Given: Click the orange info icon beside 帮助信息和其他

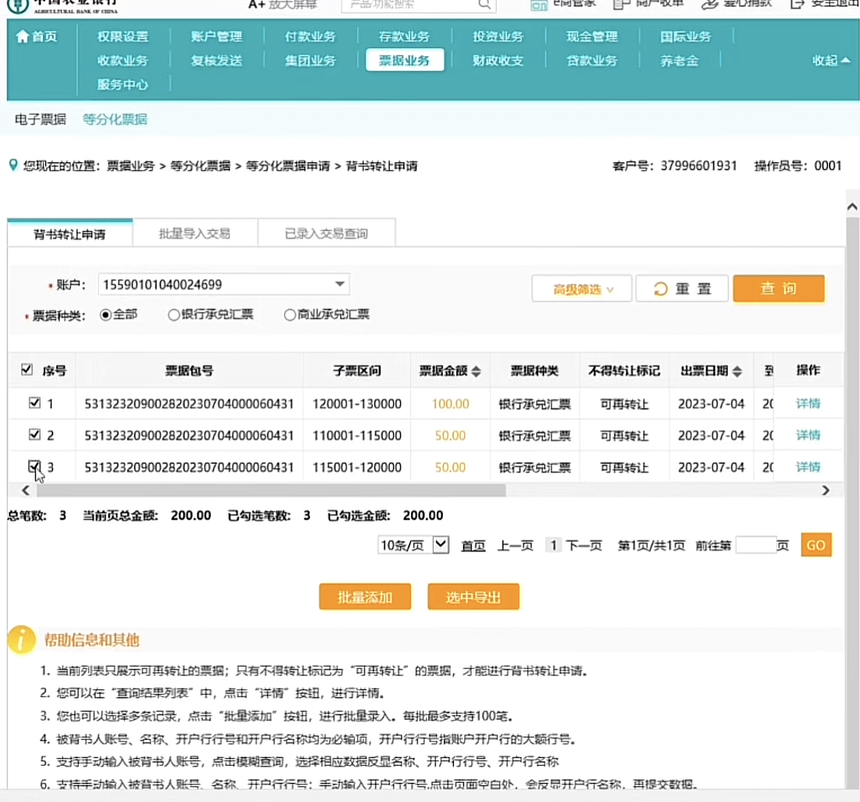Looking at the screenshot, I should [21, 640].
